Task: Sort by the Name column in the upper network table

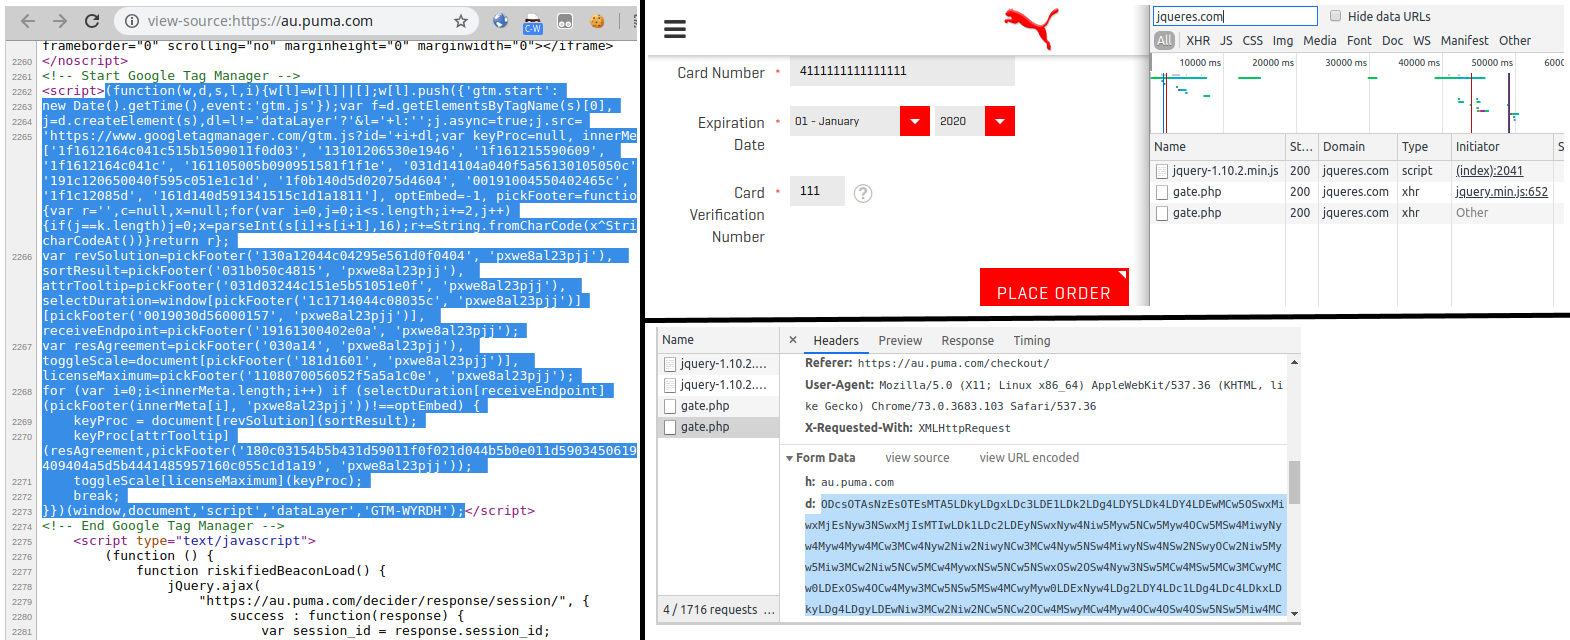Action: point(1217,146)
